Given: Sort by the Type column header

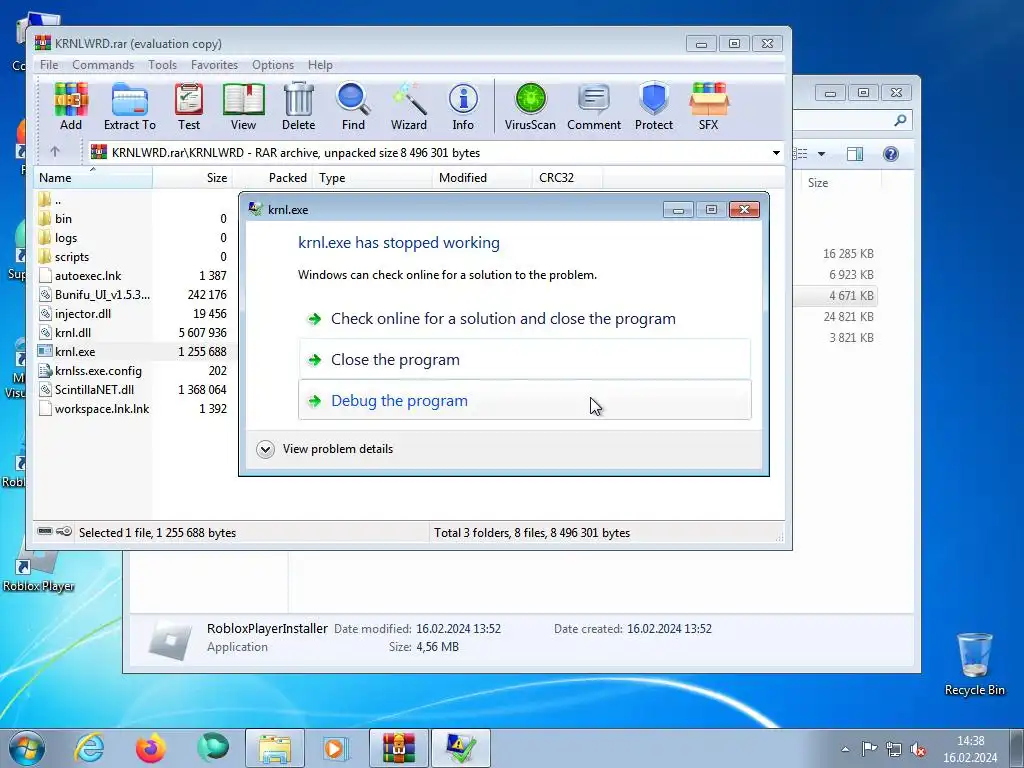Looking at the screenshot, I should tap(372, 178).
